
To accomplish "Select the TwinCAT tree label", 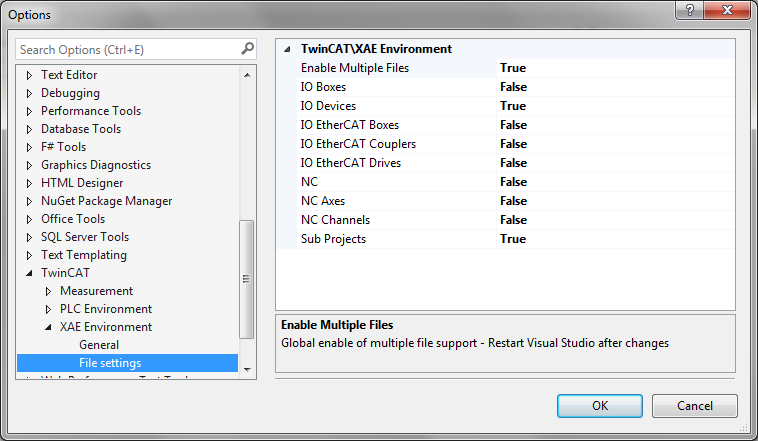I will [x=65, y=273].
